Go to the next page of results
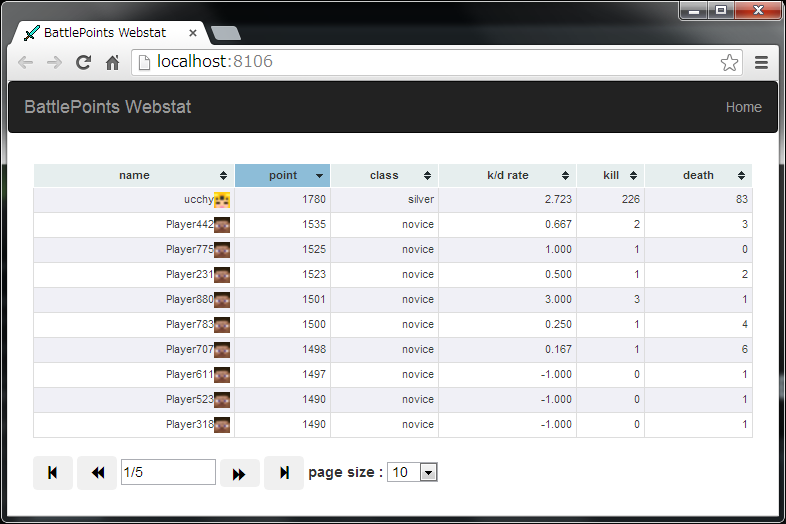Screen dimensions: 786x524 pyautogui.click(x=240, y=473)
